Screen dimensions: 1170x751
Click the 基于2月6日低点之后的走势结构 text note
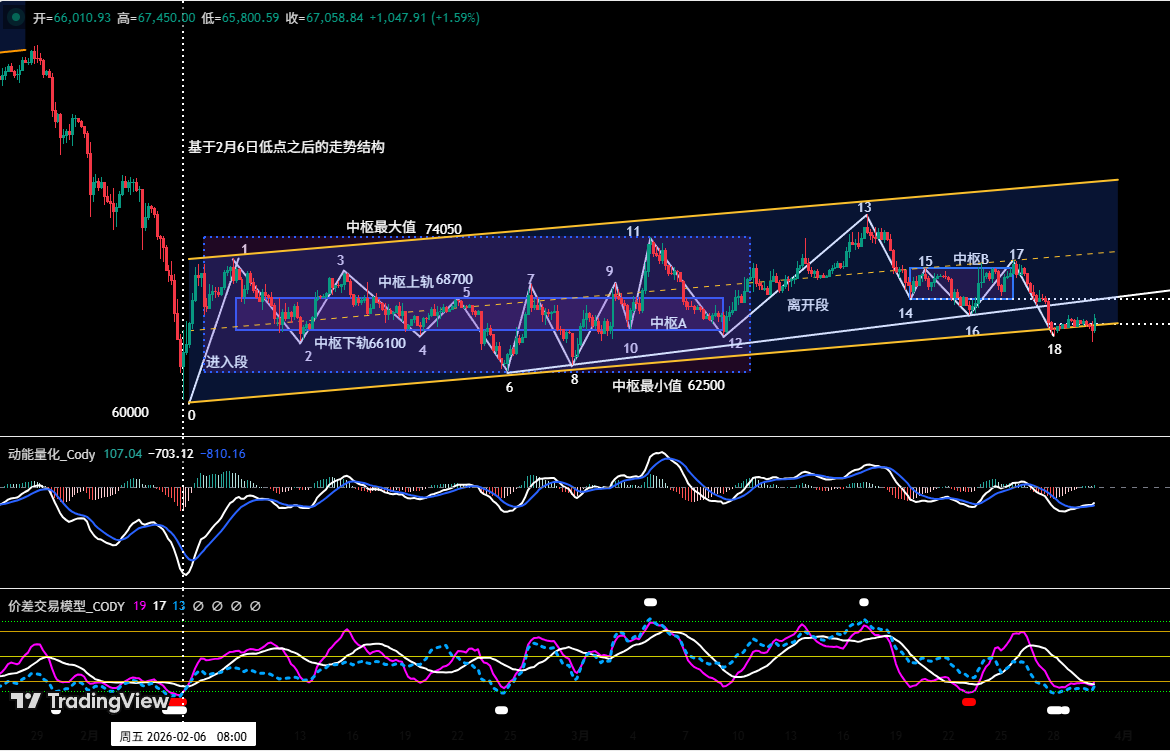285,147
